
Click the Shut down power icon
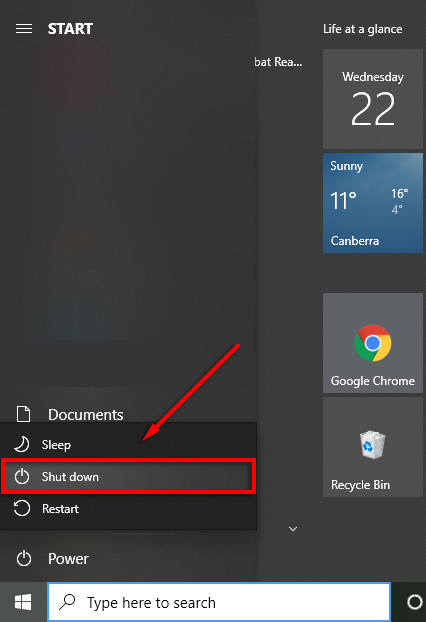click(x=22, y=476)
